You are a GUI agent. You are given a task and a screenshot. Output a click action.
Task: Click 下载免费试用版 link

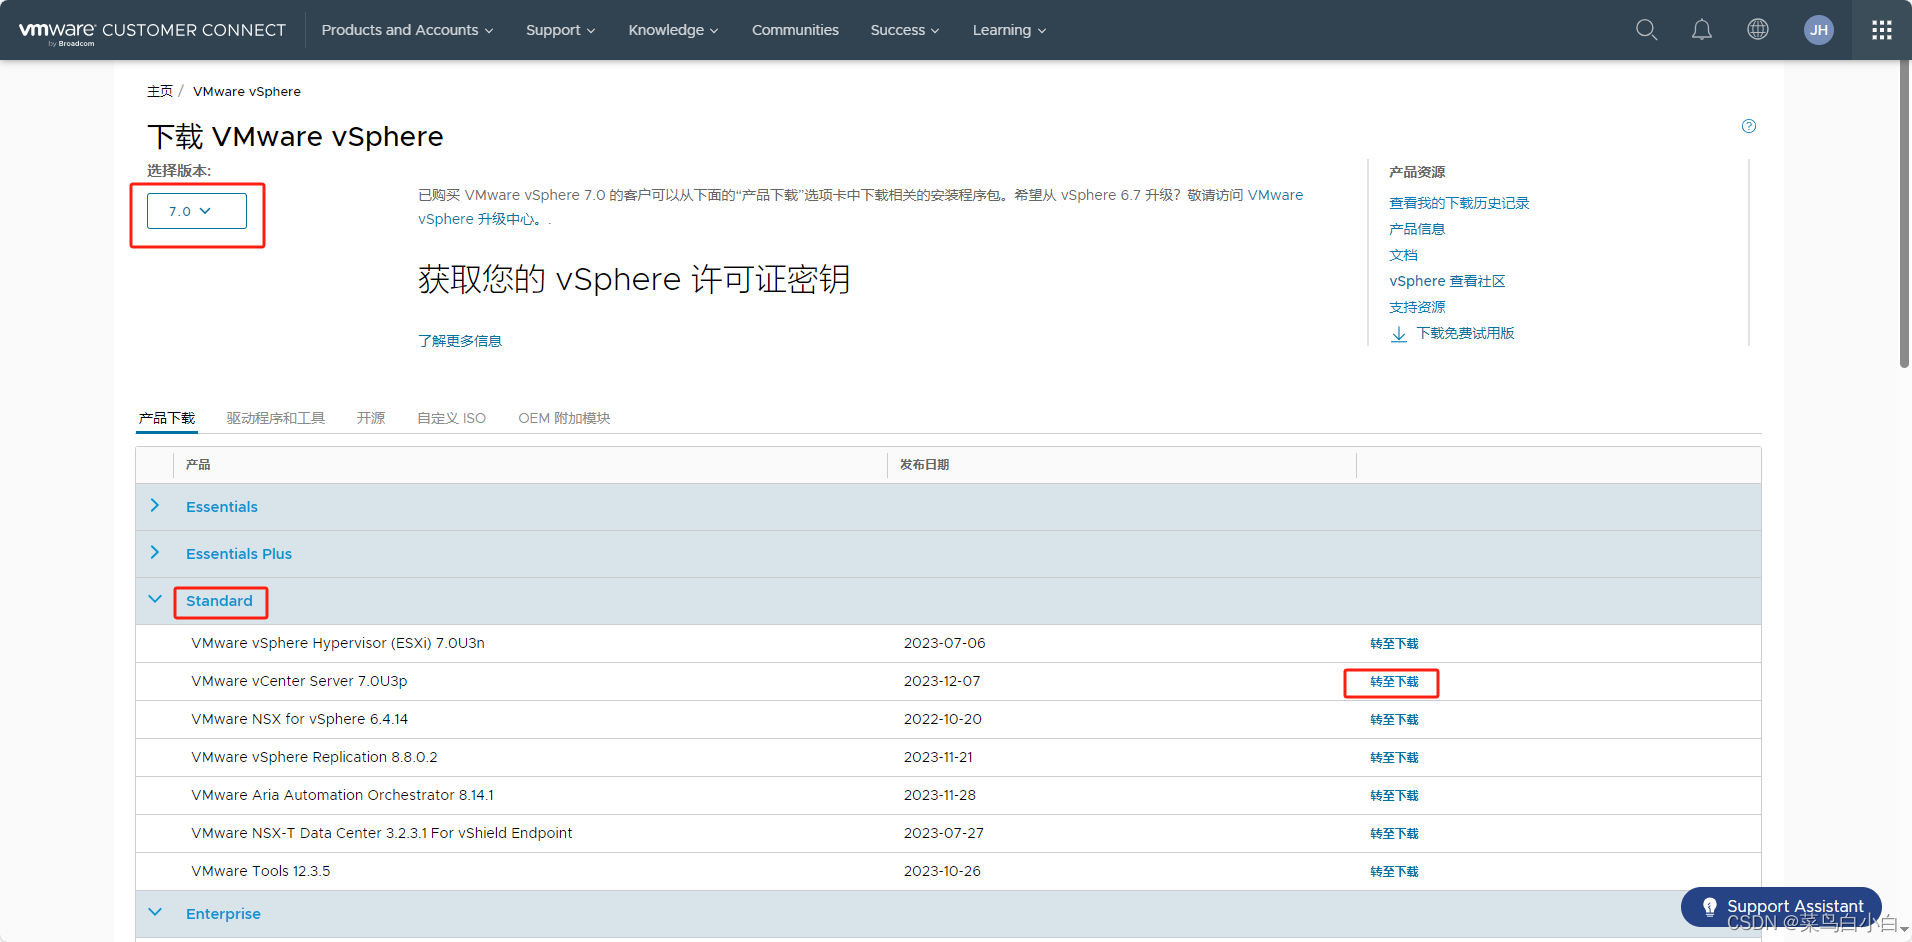[1465, 333]
